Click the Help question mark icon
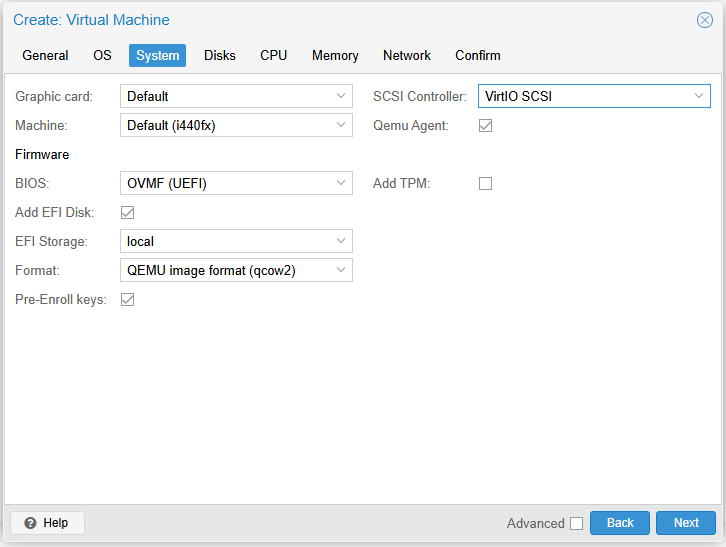 click(x=31, y=523)
